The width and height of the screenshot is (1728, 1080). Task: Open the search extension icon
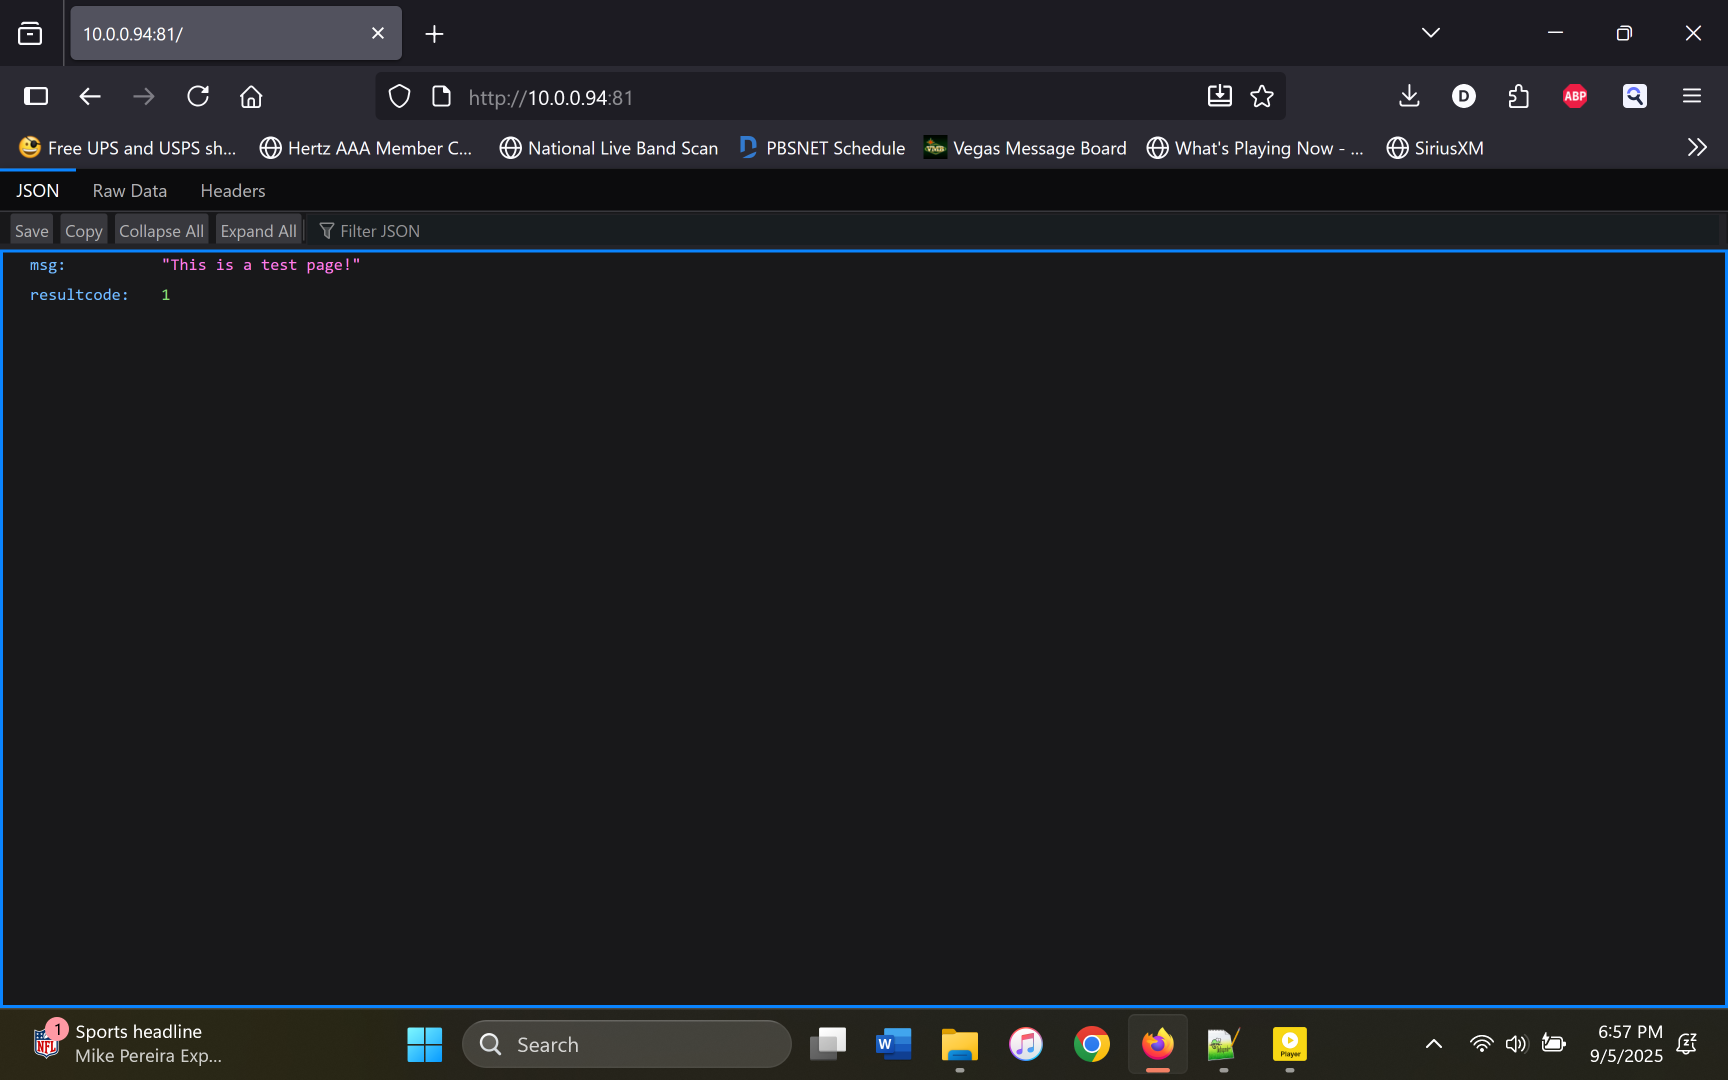(x=1635, y=96)
